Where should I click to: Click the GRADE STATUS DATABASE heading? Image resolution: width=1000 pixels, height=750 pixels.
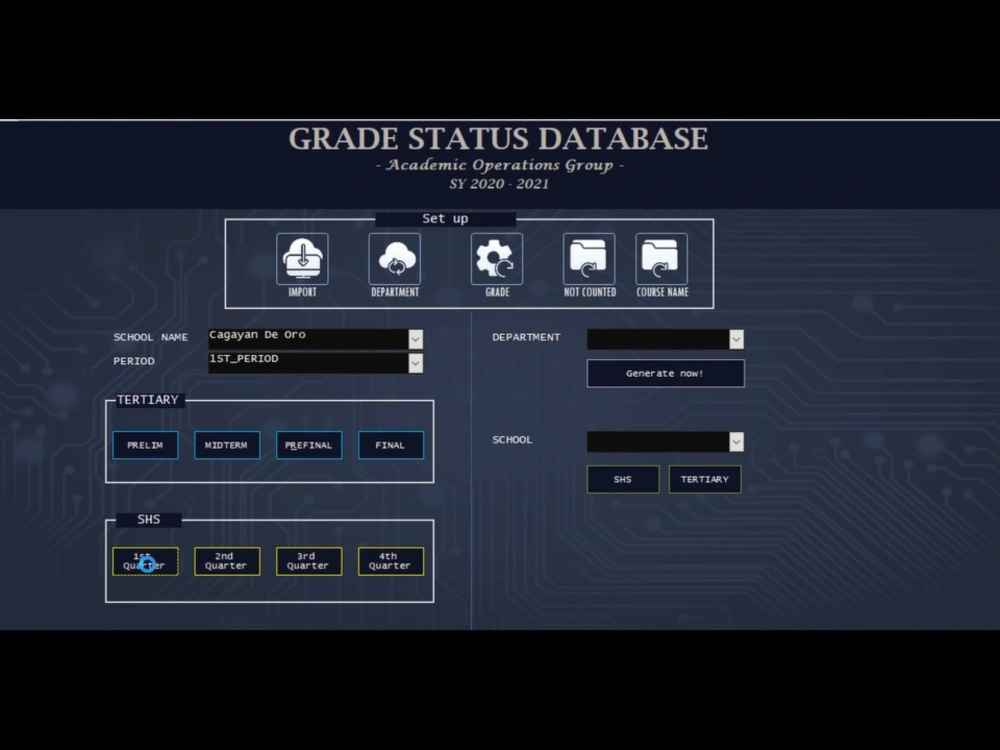498,138
